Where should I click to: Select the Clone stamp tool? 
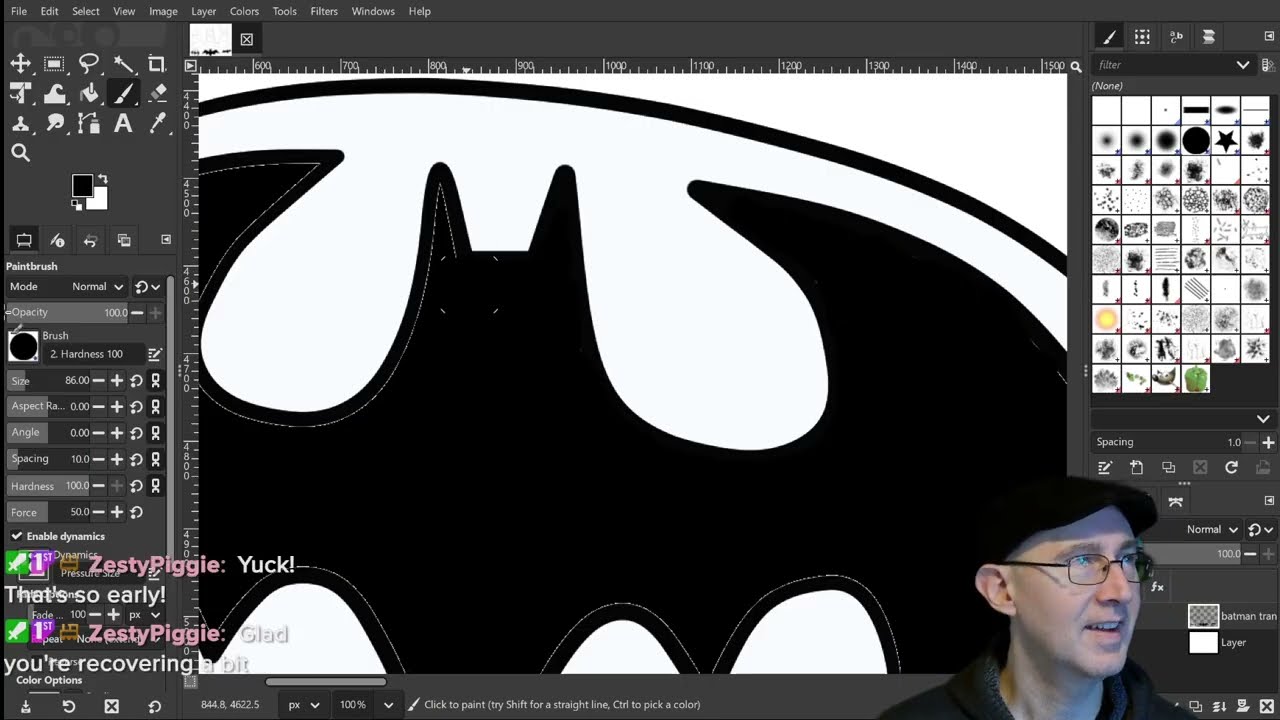pos(20,124)
